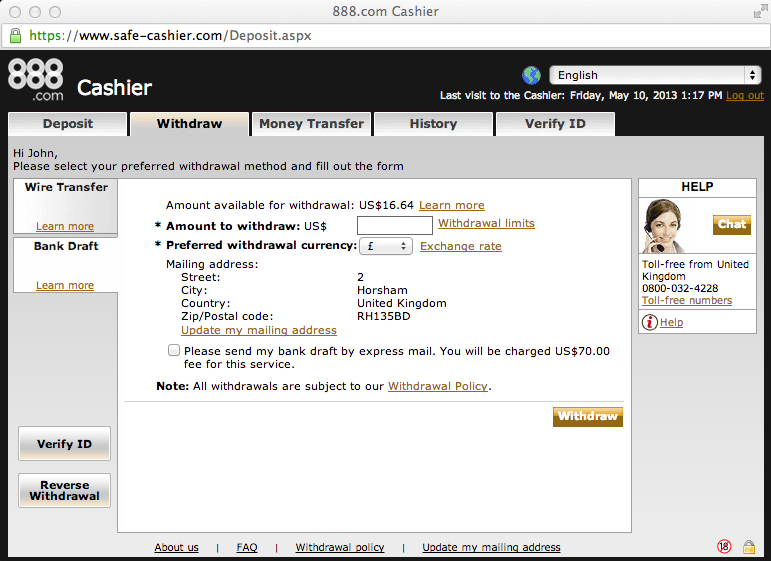
Task: Click footer Update my mailing address link
Action: coord(491,547)
